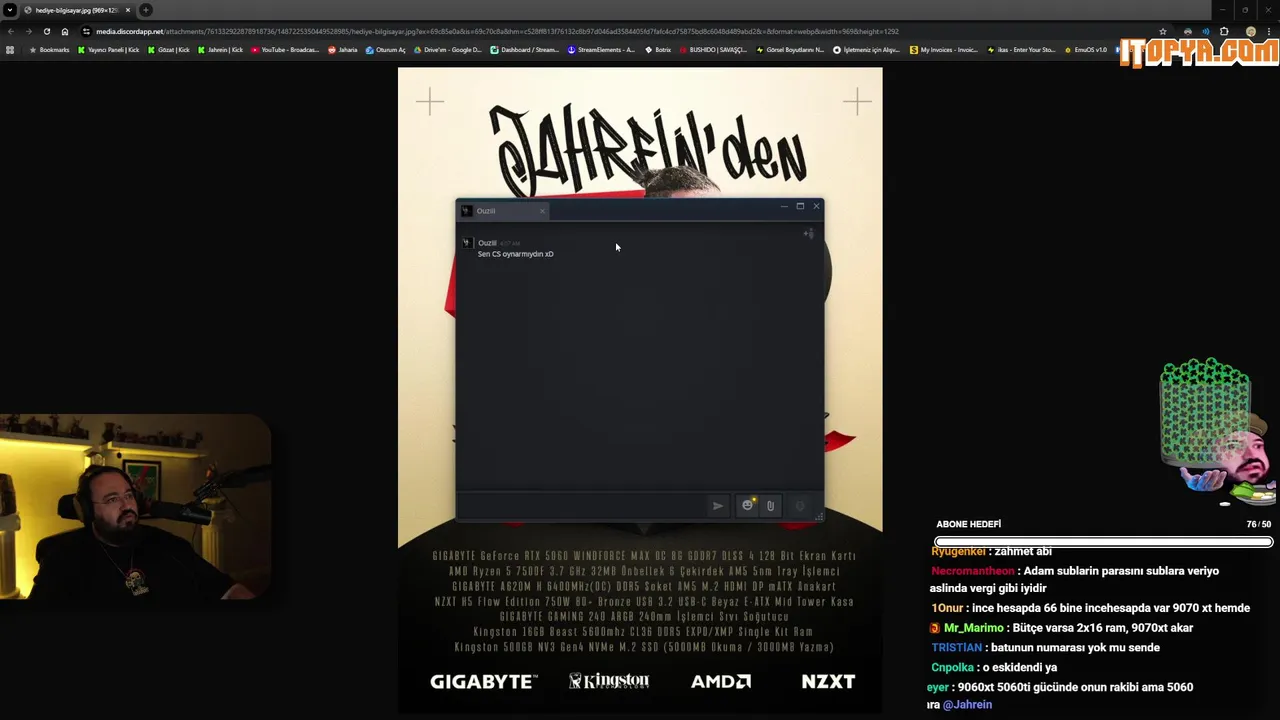Click the ABONE HEDEFİ progress bar
Image resolution: width=1280 pixels, height=720 pixels.
click(1103, 542)
